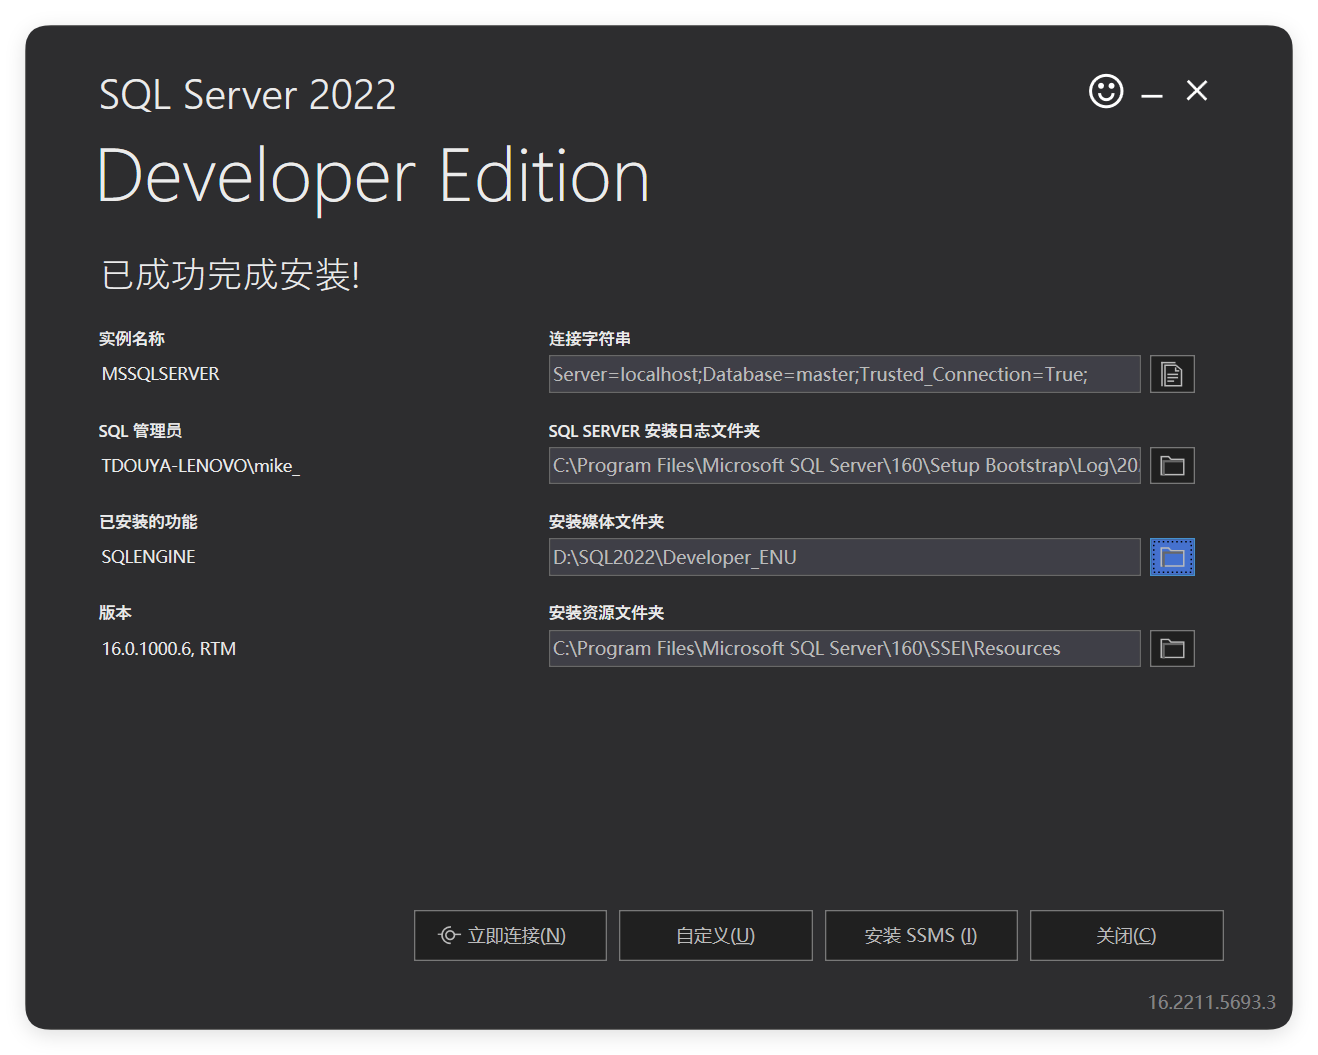
Task: Click the MSSQLSERVER instance name text
Action: point(160,374)
